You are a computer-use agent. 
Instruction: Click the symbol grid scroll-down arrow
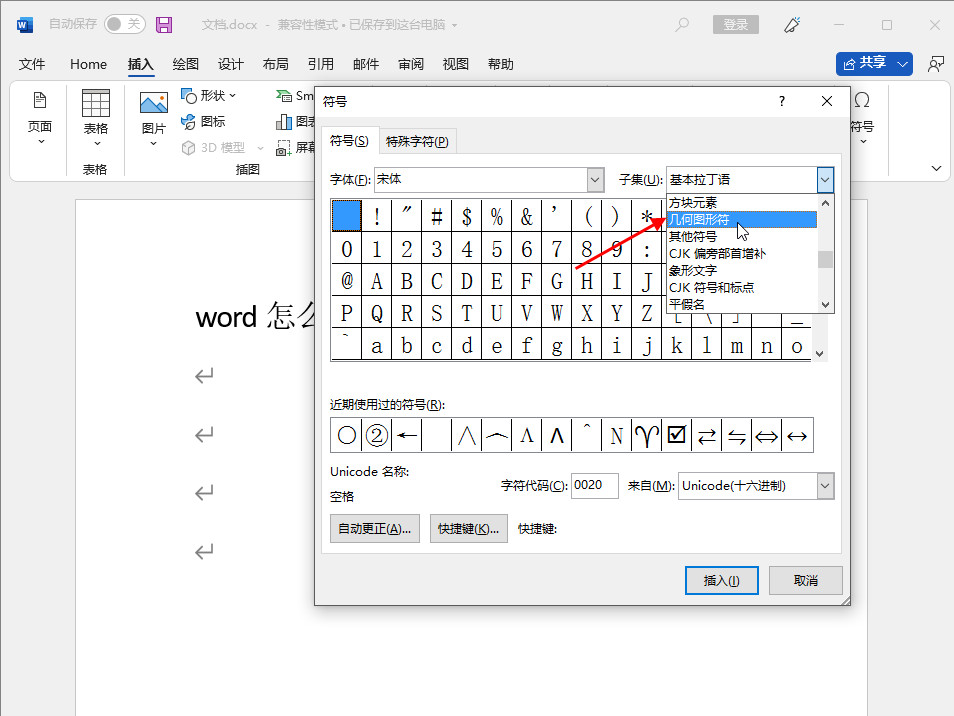[x=820, y=353]
